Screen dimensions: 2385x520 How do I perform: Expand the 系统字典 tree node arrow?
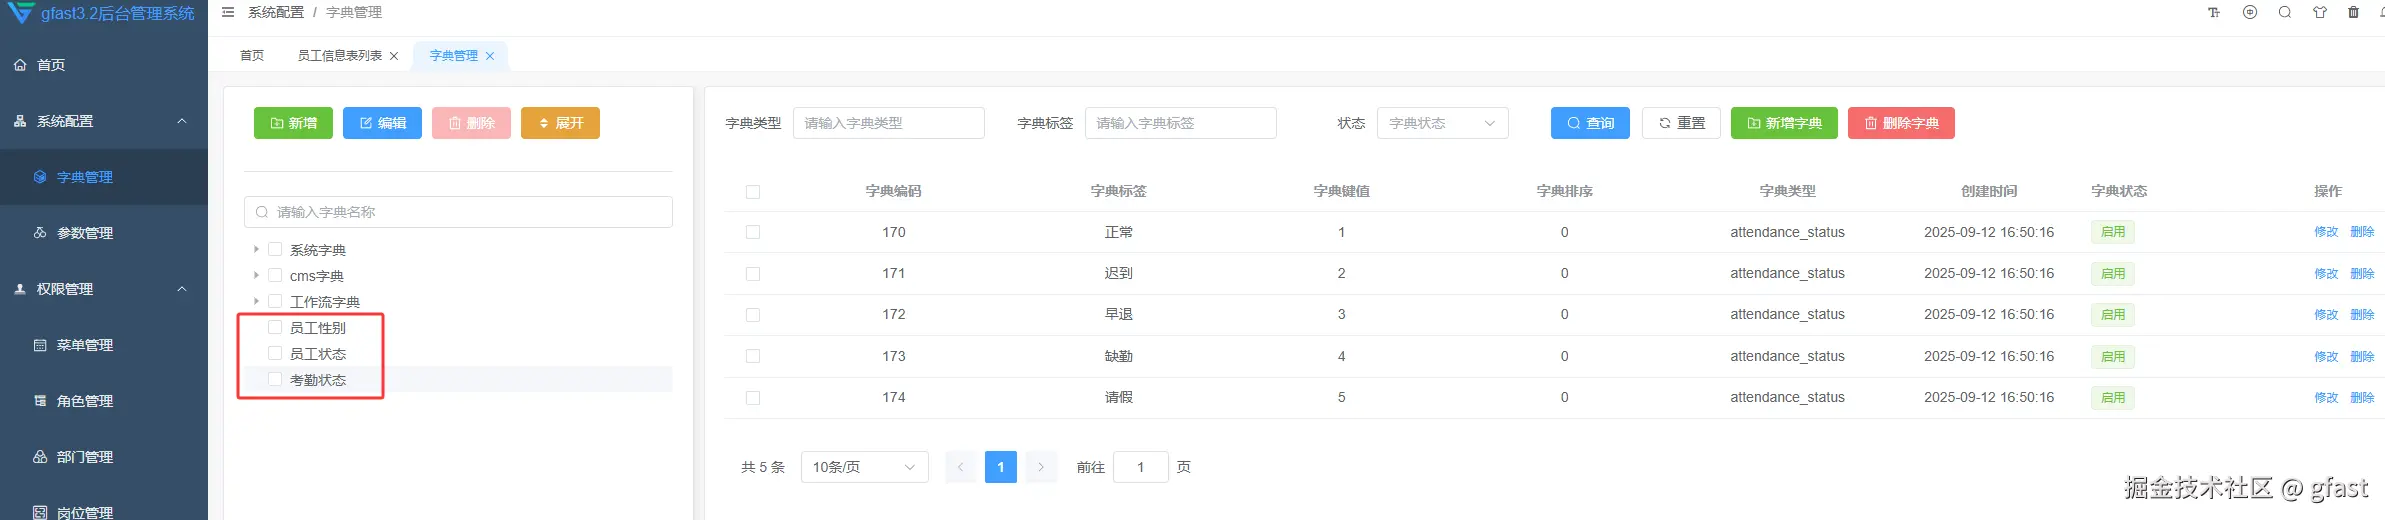(x=256, y=249)
